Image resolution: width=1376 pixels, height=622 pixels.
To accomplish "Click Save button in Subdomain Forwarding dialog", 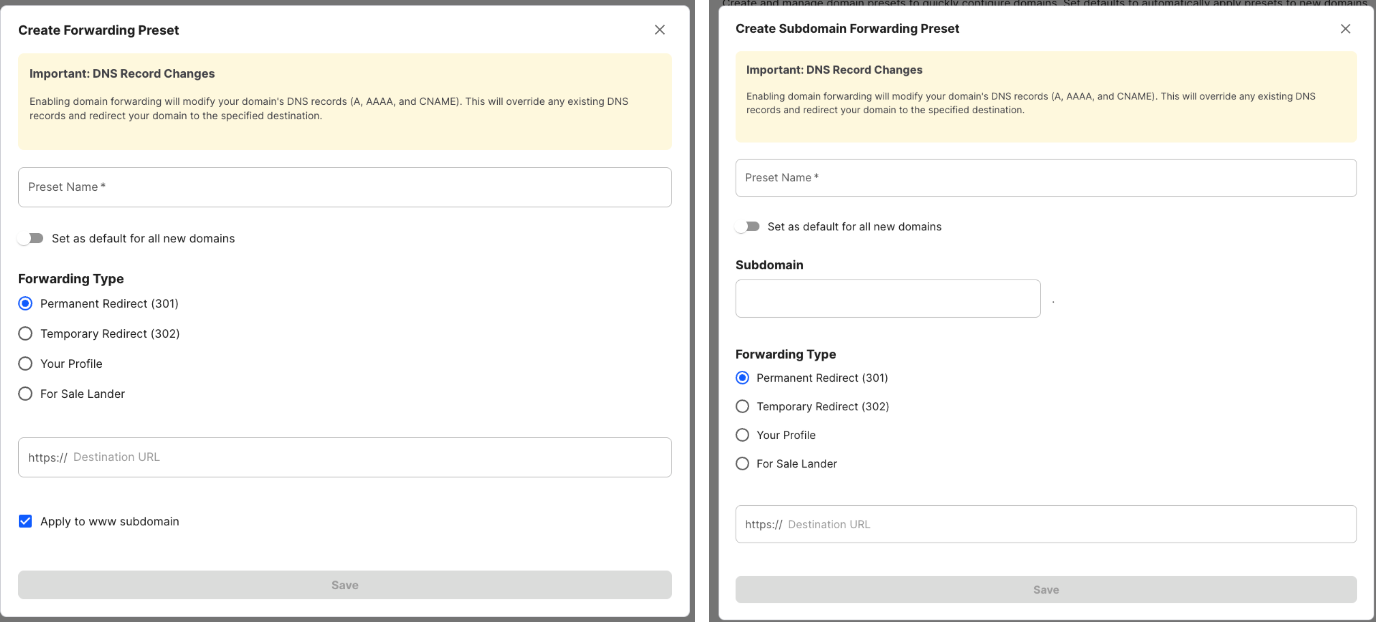I will [1046, 590].
